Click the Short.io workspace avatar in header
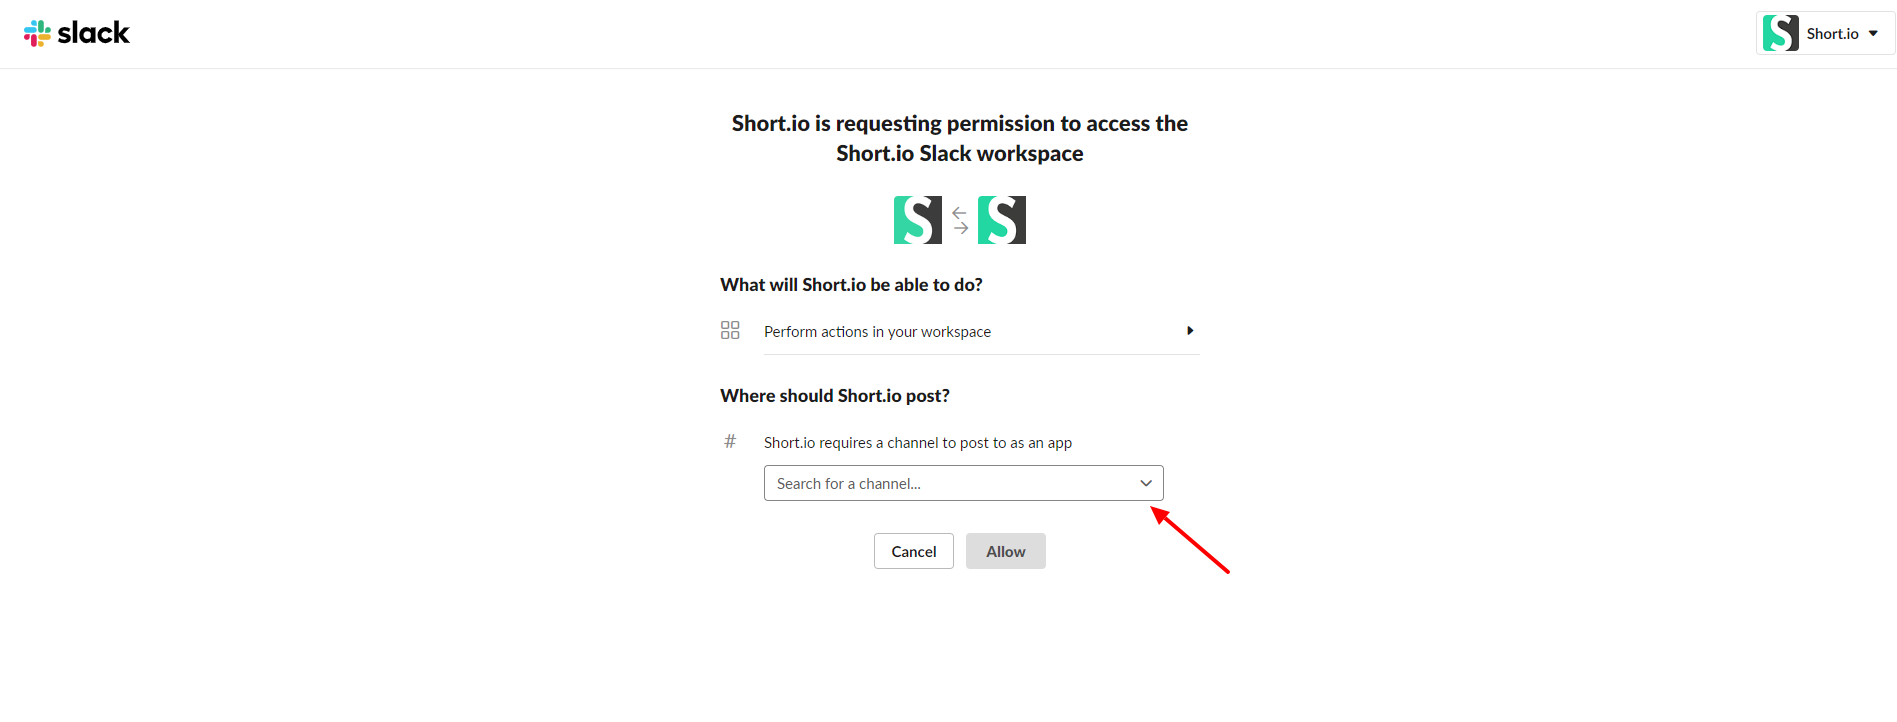This screenshot has width=1897, height=722. (x=1780, y=33)
